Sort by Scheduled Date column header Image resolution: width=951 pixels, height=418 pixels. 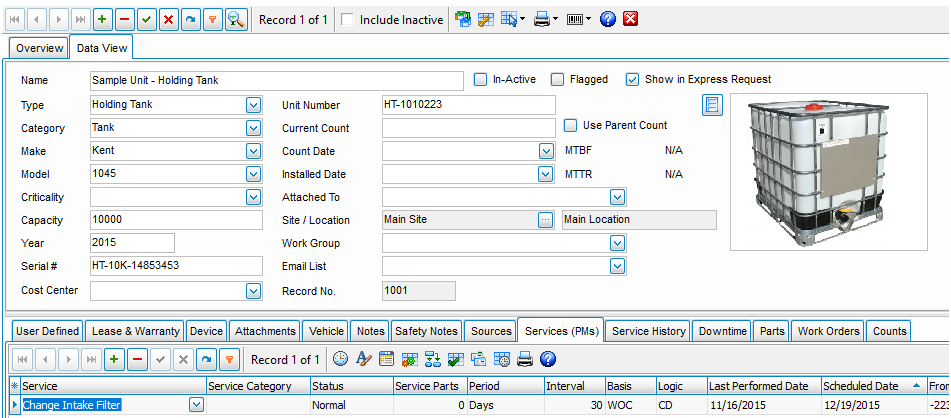[873, 386]
